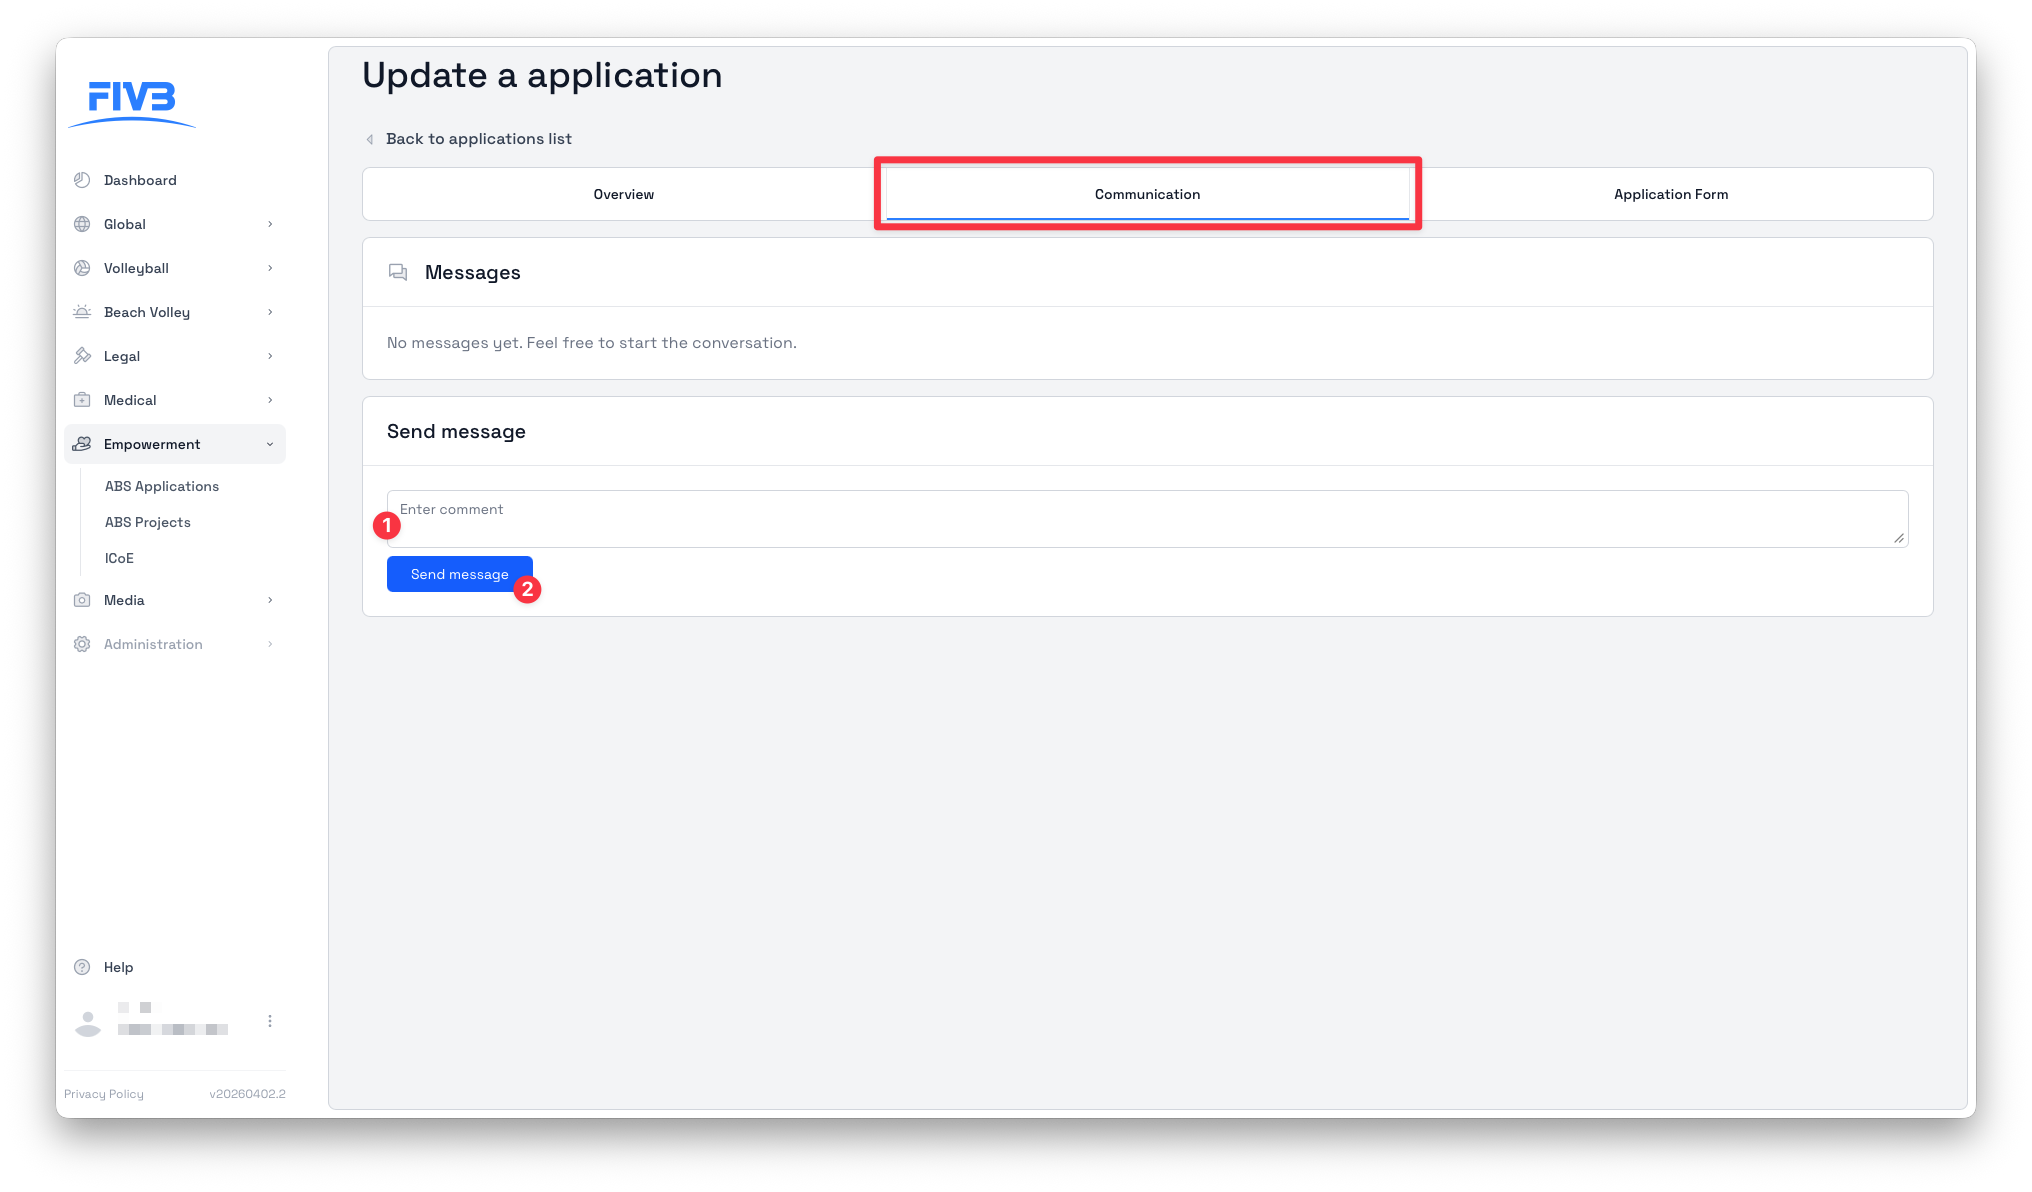The width and height of the screenshot is (2032, 1192).
Task: Click the Global globe icon
Action: (x=82, y=224)
